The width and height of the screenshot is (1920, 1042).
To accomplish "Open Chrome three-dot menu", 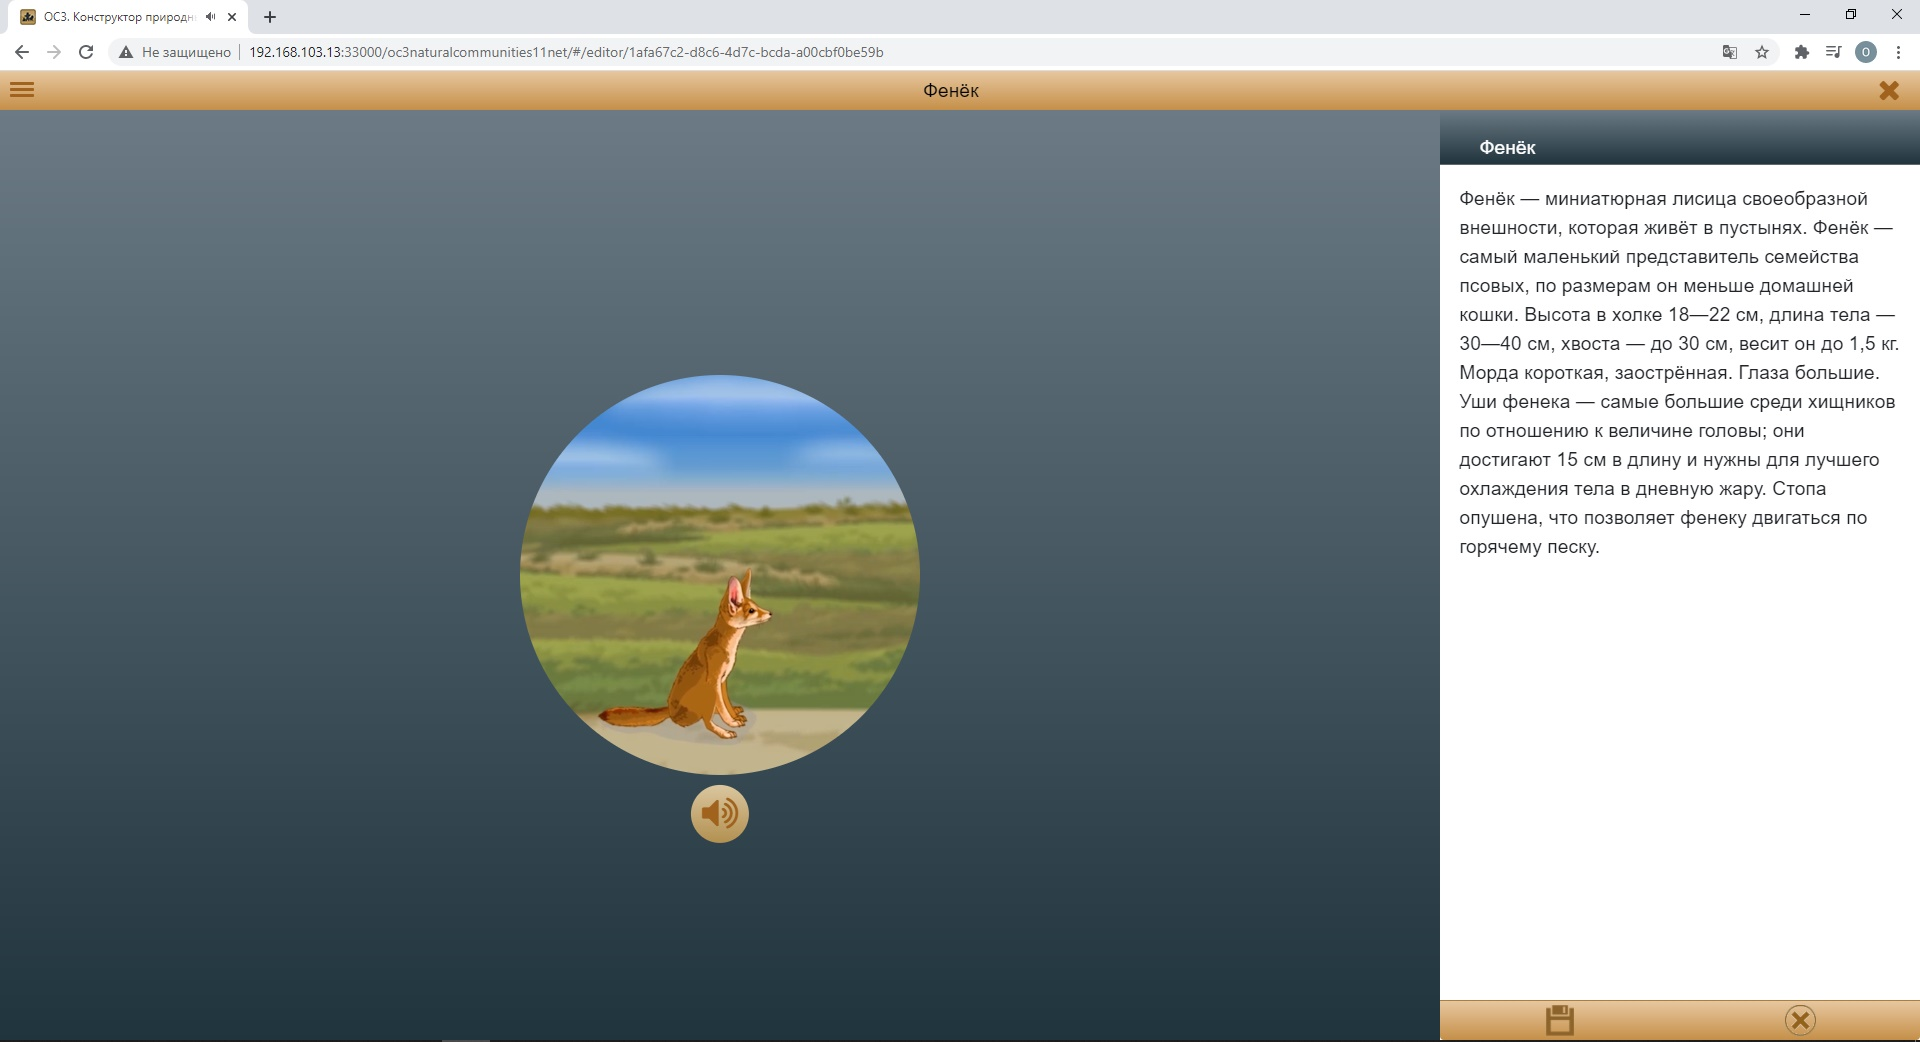I will [x=1898, y=52].
